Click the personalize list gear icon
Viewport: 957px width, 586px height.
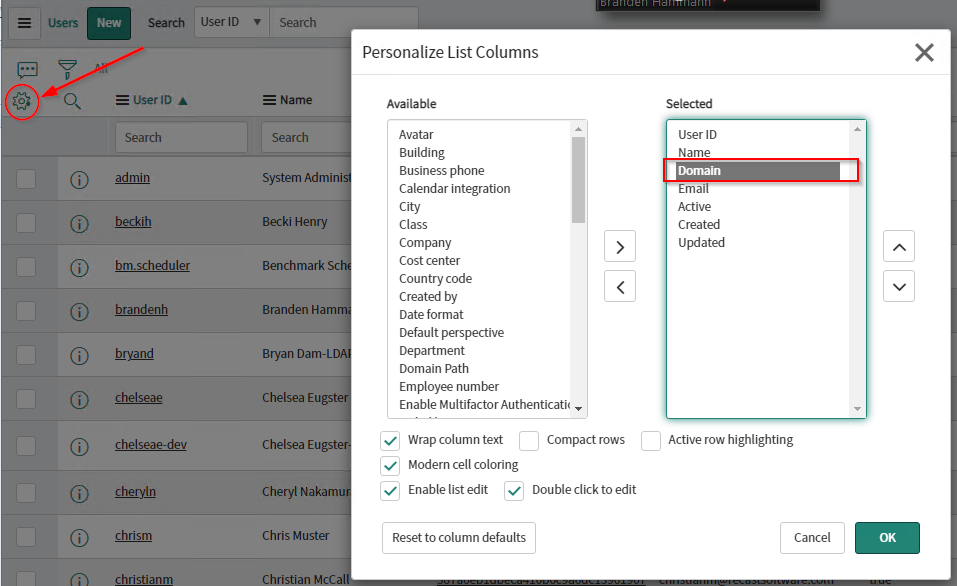(x=23, y=100)
